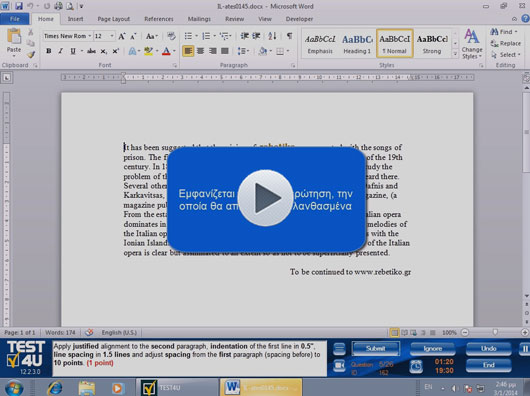This screenshot has height=396, width=530.
Task: Switch to the References tab
Action: tap(159, 19)
